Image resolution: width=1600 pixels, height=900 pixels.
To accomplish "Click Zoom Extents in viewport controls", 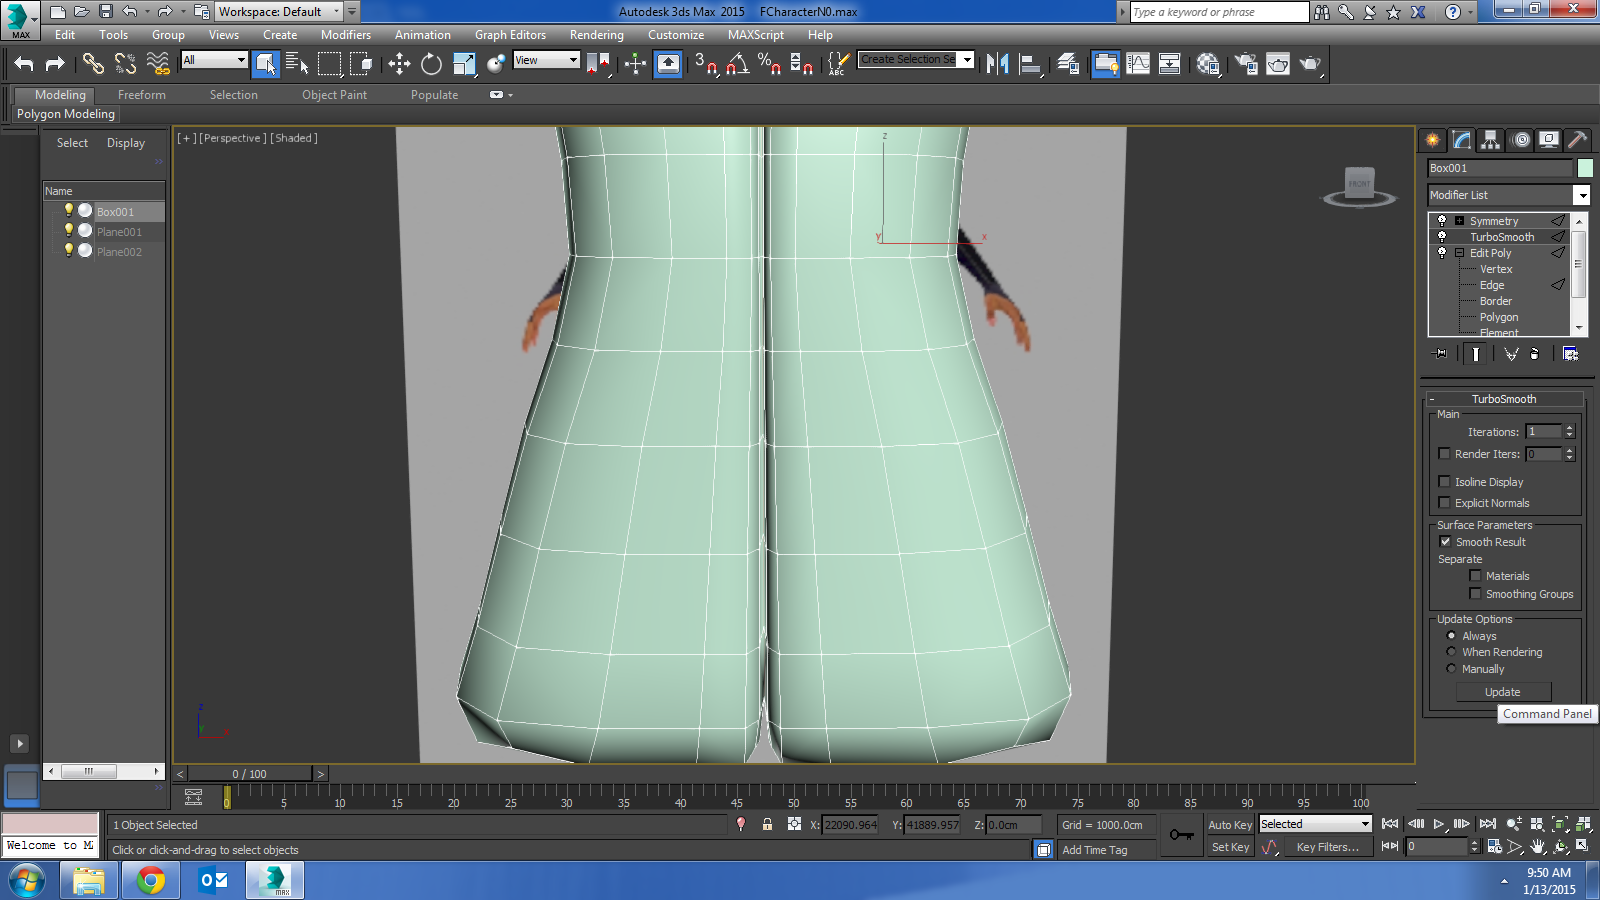I will click(x=1560, y=825).
